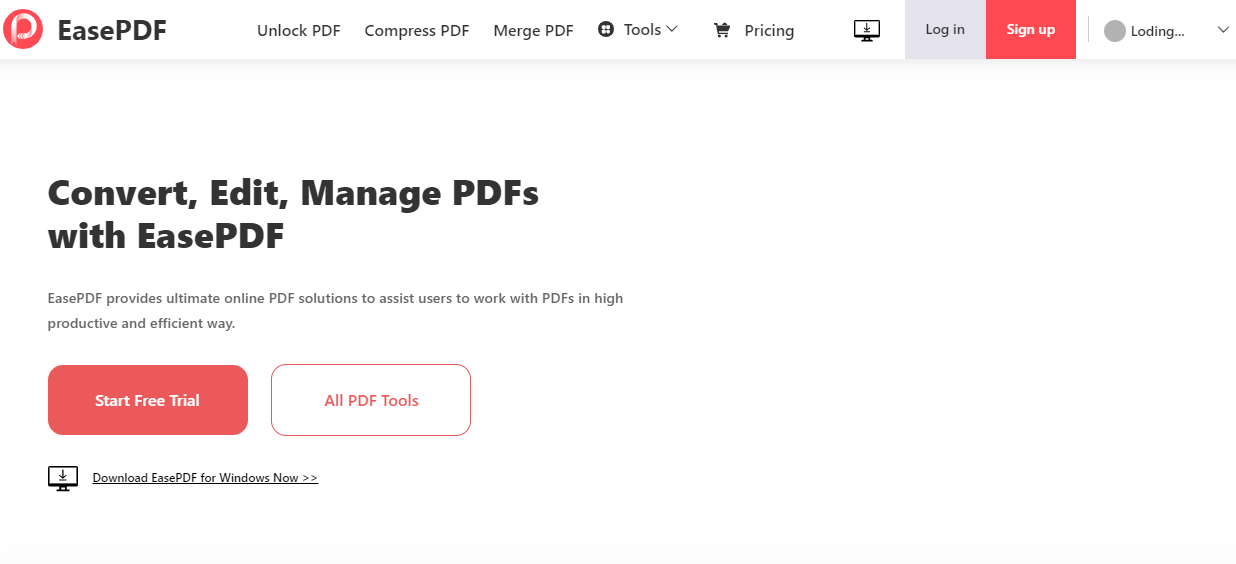Click the All PDF Tools button

pos(371,400)
